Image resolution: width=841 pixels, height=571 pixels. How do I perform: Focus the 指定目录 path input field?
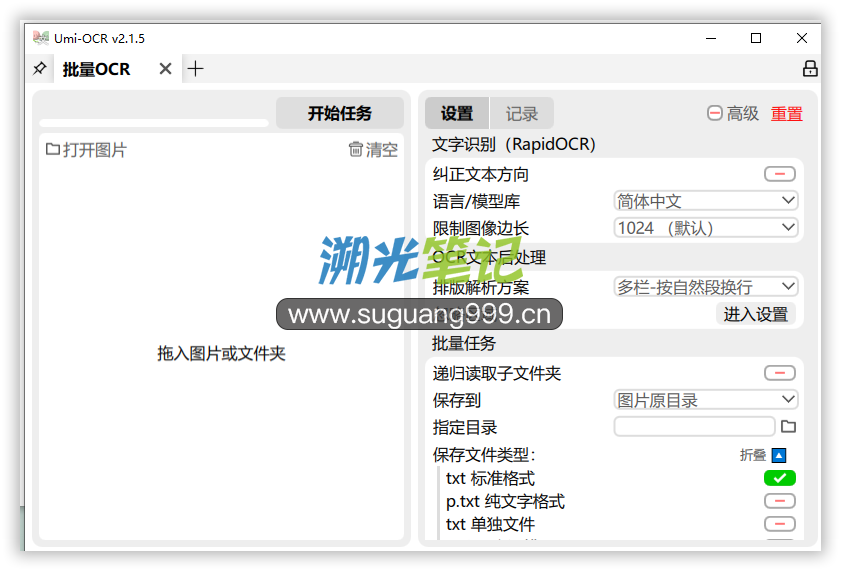coord(695,427)
